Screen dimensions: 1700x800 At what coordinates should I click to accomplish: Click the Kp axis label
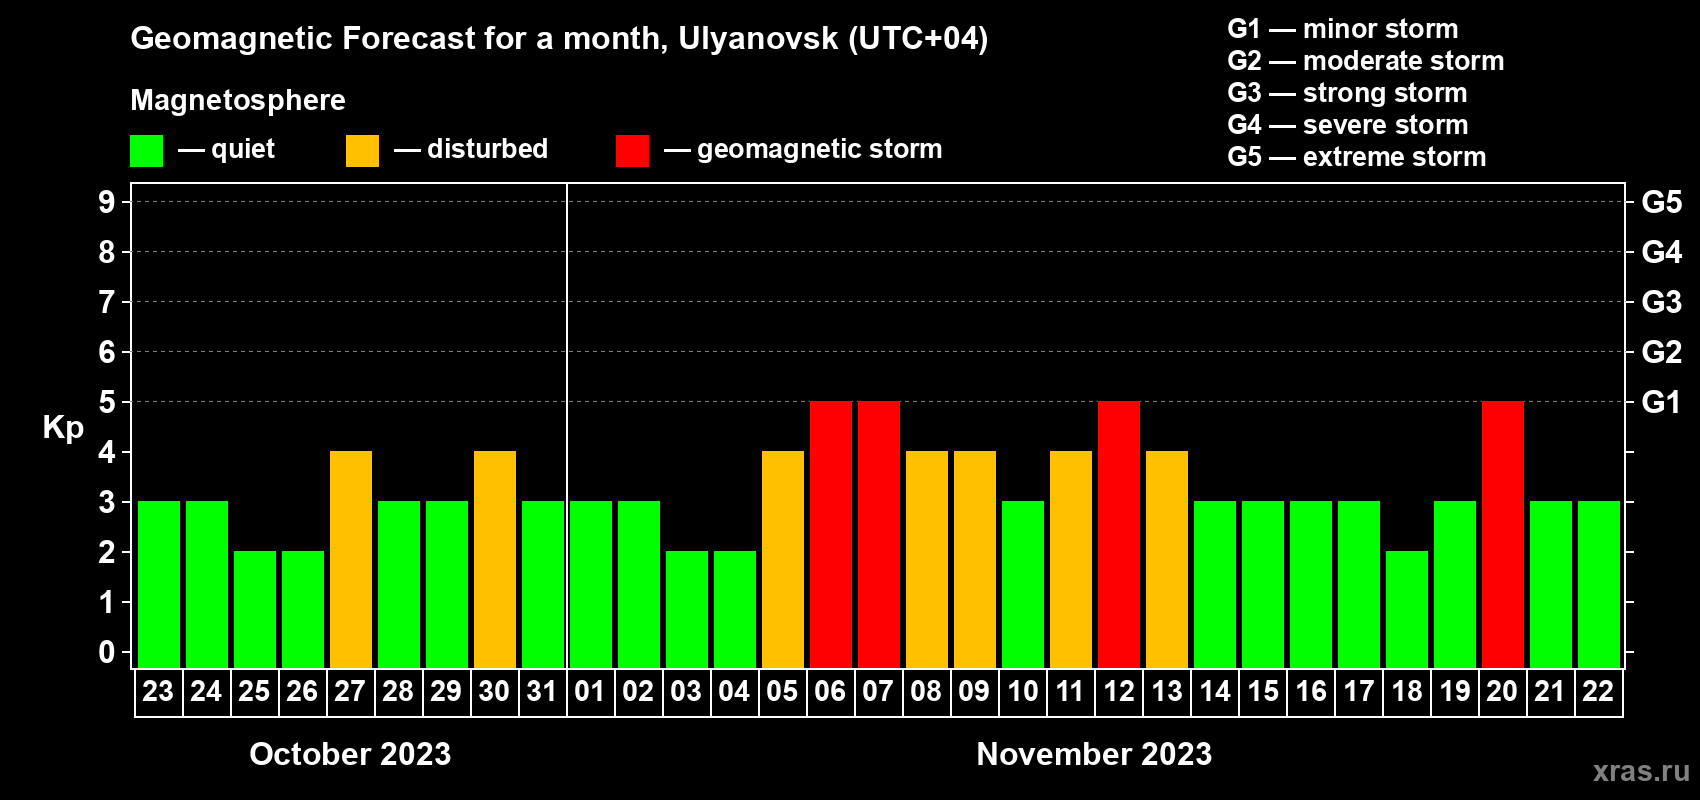click(x=63, y=428)
